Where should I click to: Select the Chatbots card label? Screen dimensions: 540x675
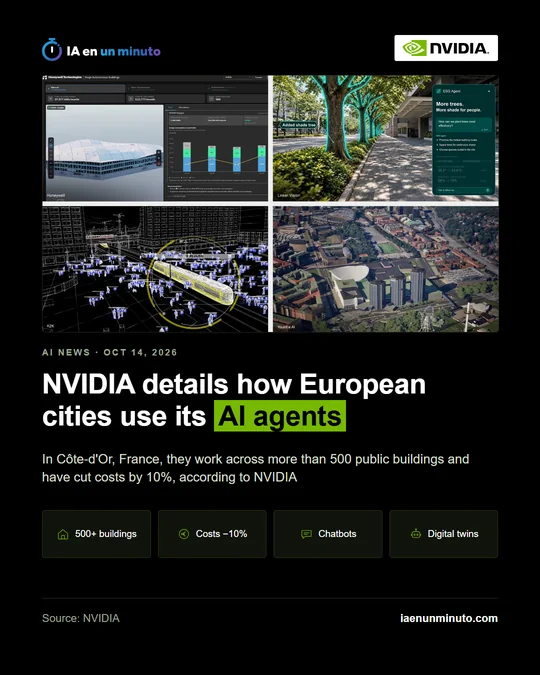[x=337, y=534]
